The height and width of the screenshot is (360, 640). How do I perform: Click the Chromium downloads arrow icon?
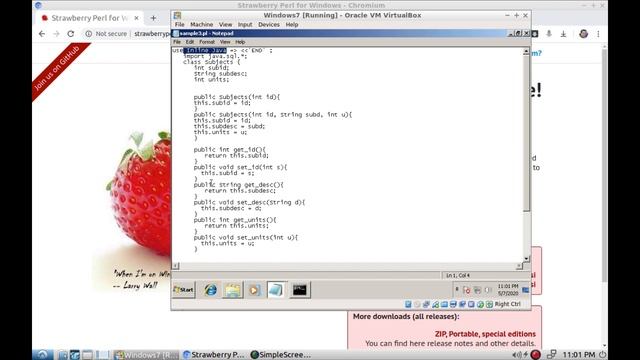(563, 34)
